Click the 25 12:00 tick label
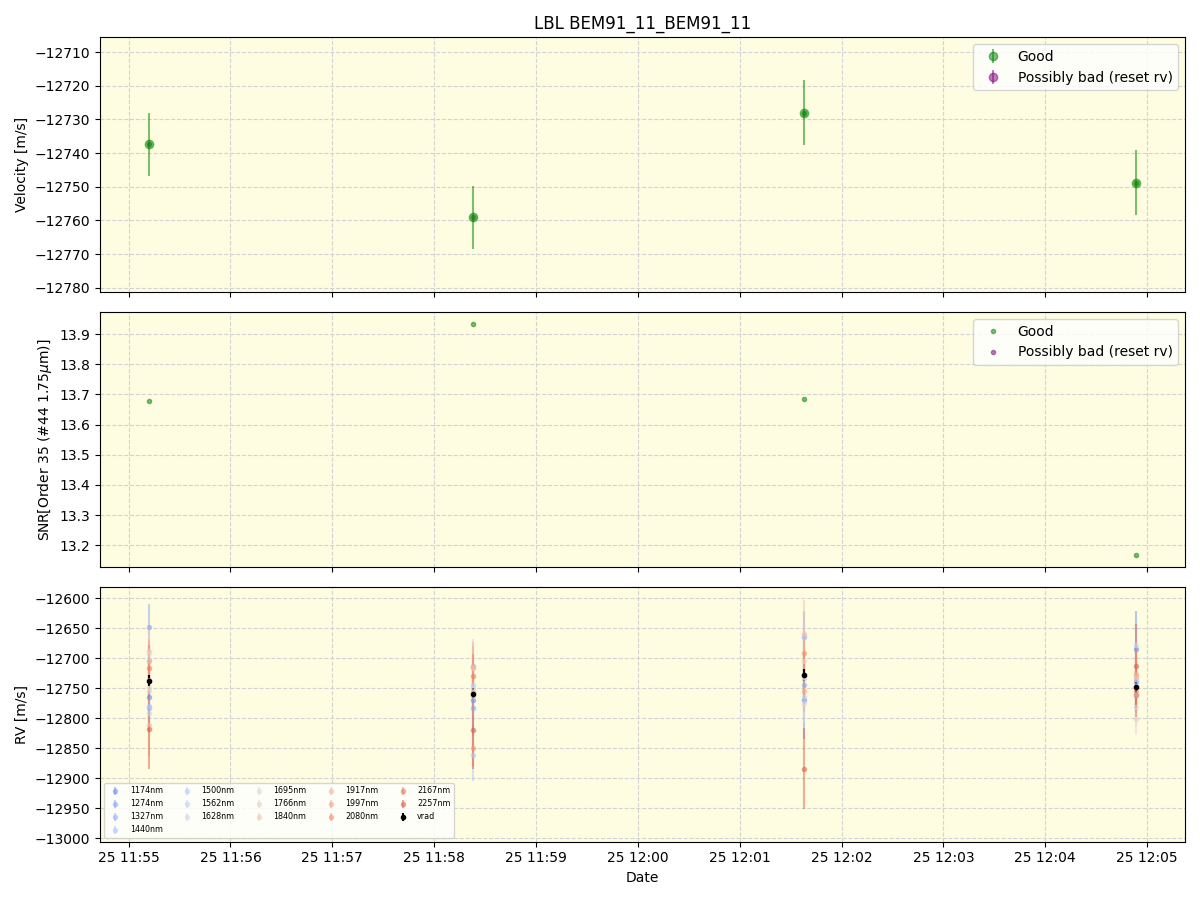Screen dimensions: 1200x900 638,857
